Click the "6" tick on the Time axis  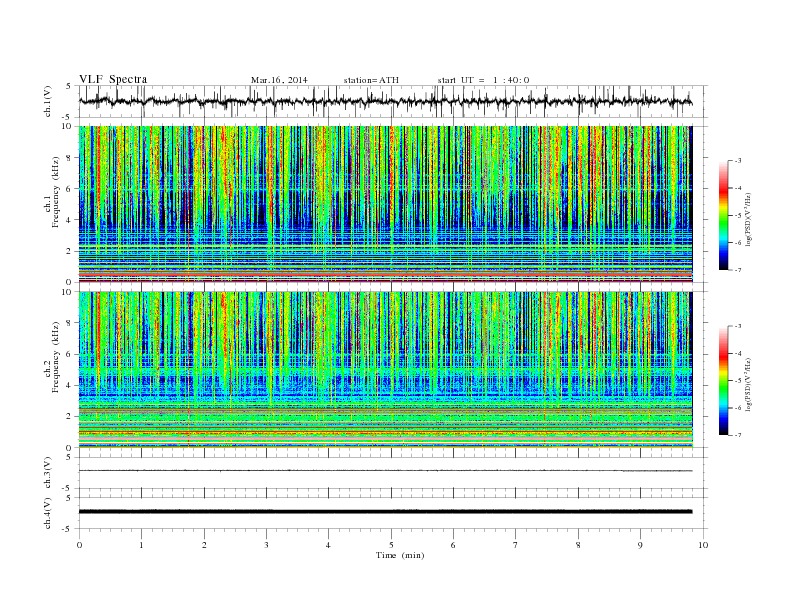tap(453, 545)
